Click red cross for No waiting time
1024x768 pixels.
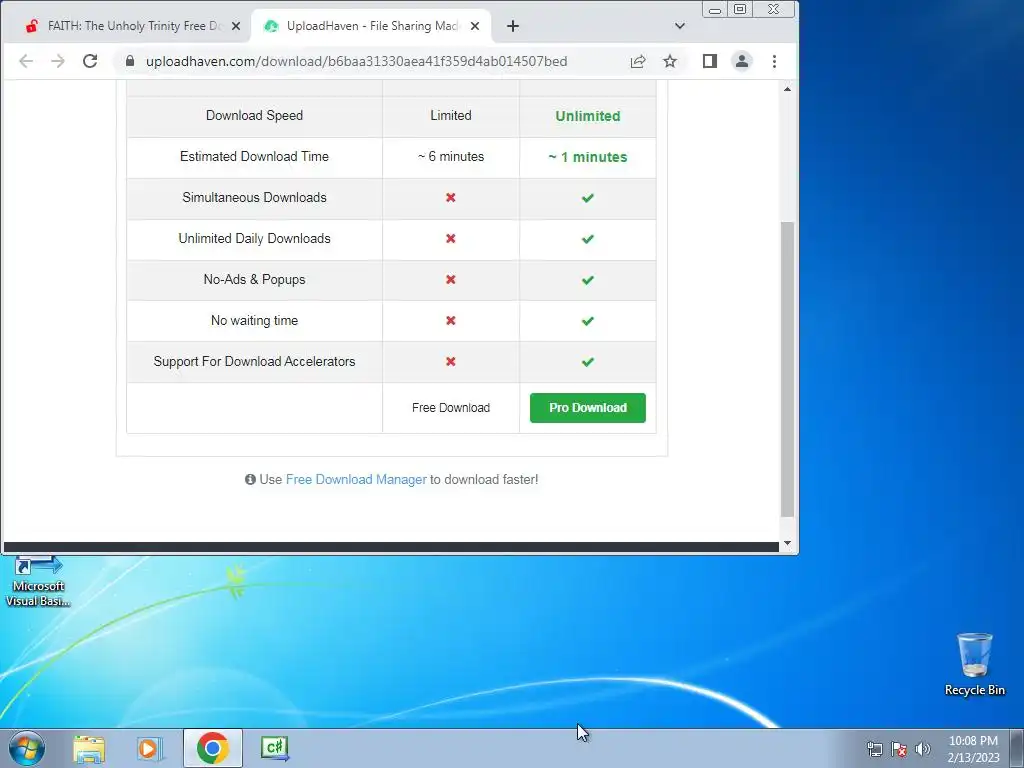[x=451, y=321]
